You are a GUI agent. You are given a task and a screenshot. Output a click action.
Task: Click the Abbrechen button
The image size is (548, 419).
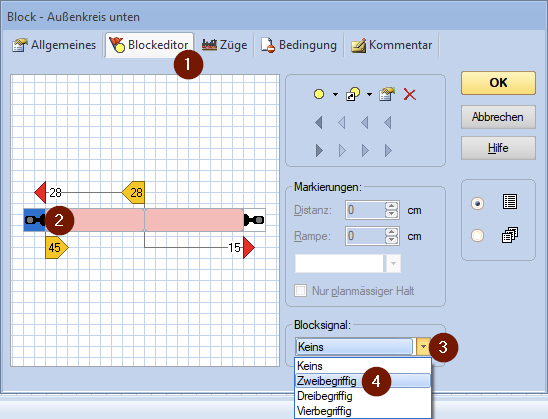tap(498, 117)
